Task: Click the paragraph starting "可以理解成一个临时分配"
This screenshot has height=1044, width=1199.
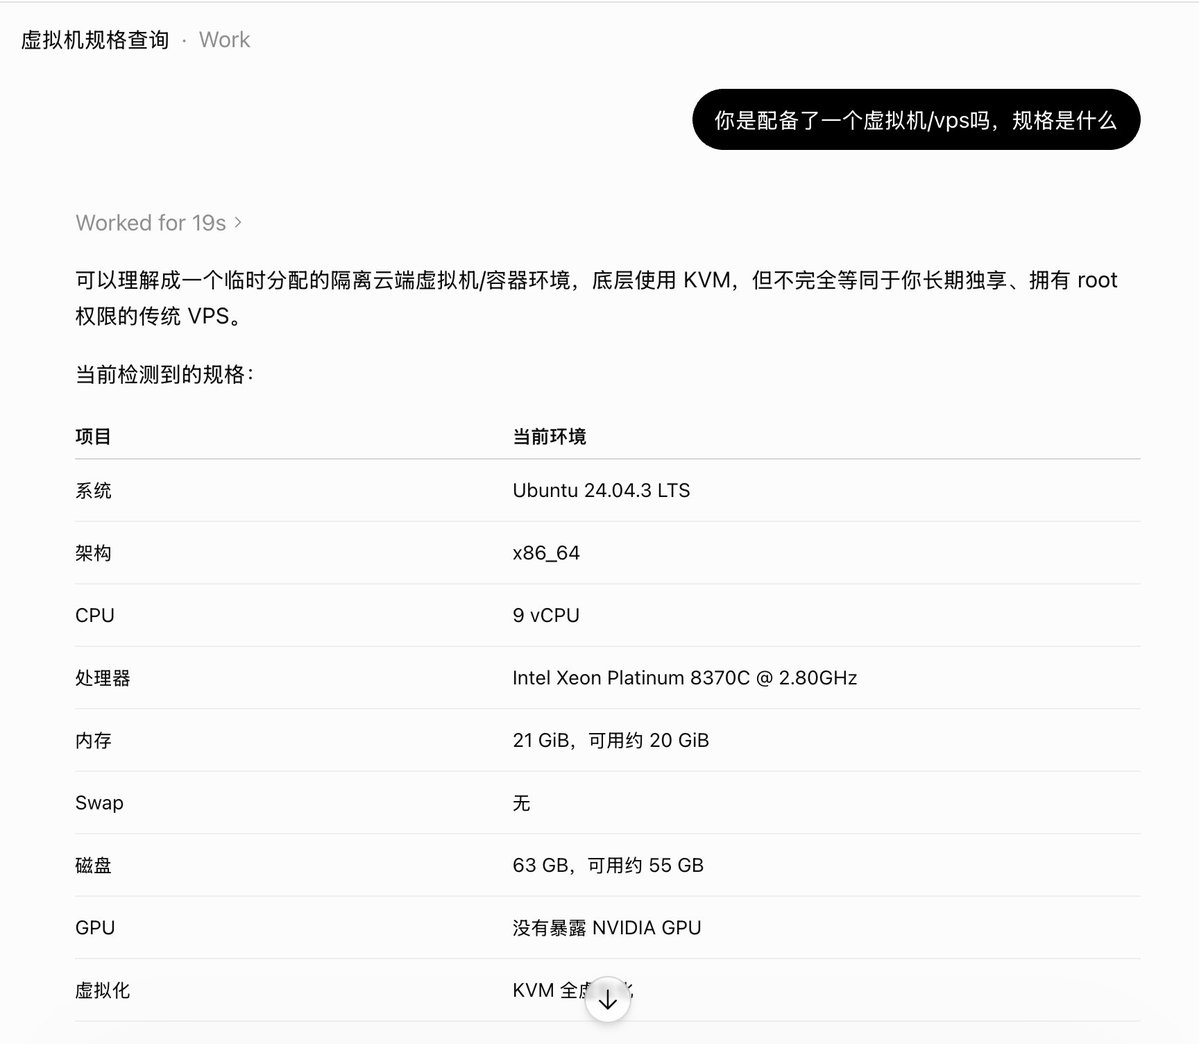Action: point(596,298)
